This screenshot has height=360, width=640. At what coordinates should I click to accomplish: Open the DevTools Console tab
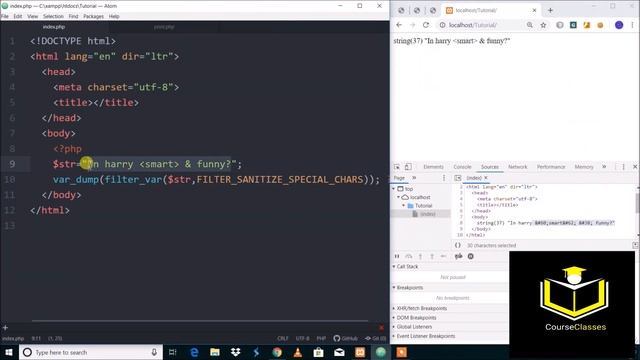(462, 167)
